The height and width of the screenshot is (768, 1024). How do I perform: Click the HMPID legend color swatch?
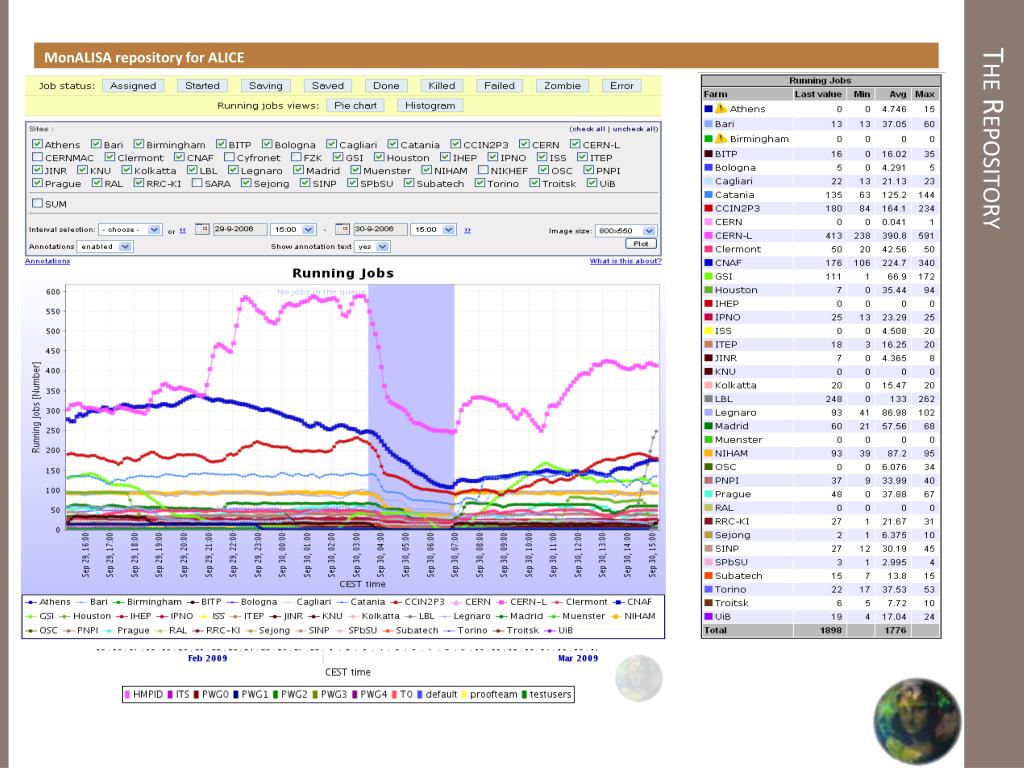(x=127, y=694)
